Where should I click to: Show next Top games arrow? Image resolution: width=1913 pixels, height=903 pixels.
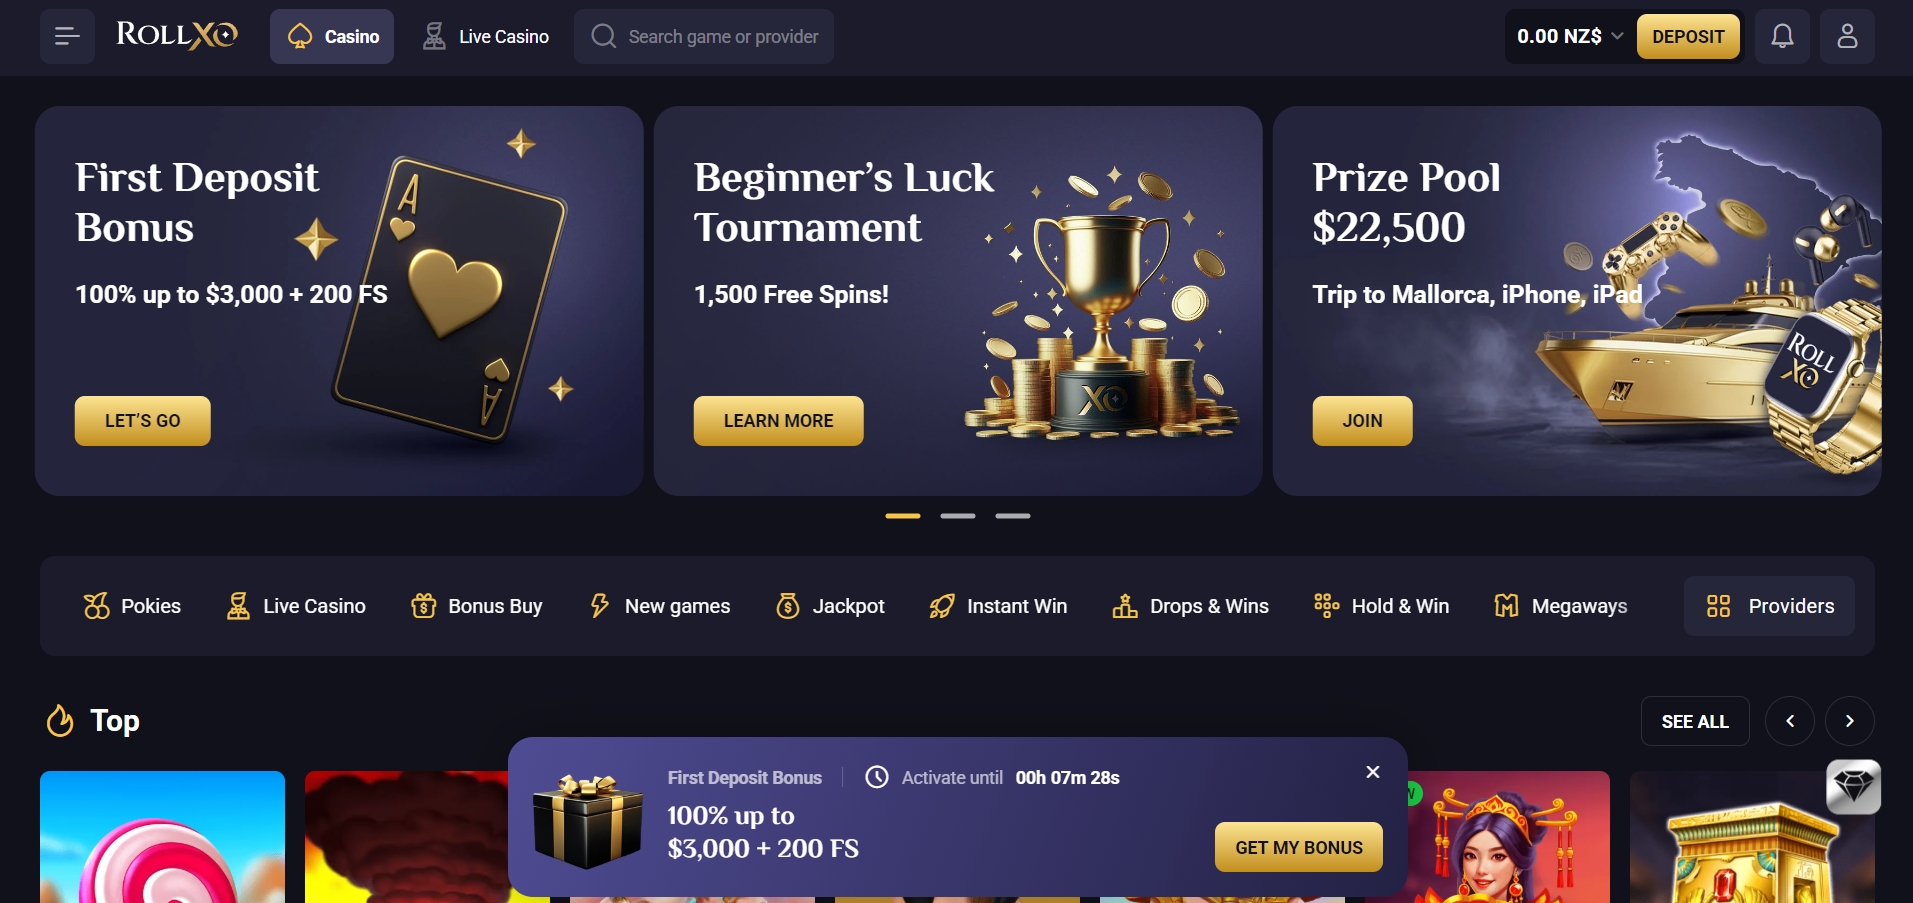(1849, 721)
